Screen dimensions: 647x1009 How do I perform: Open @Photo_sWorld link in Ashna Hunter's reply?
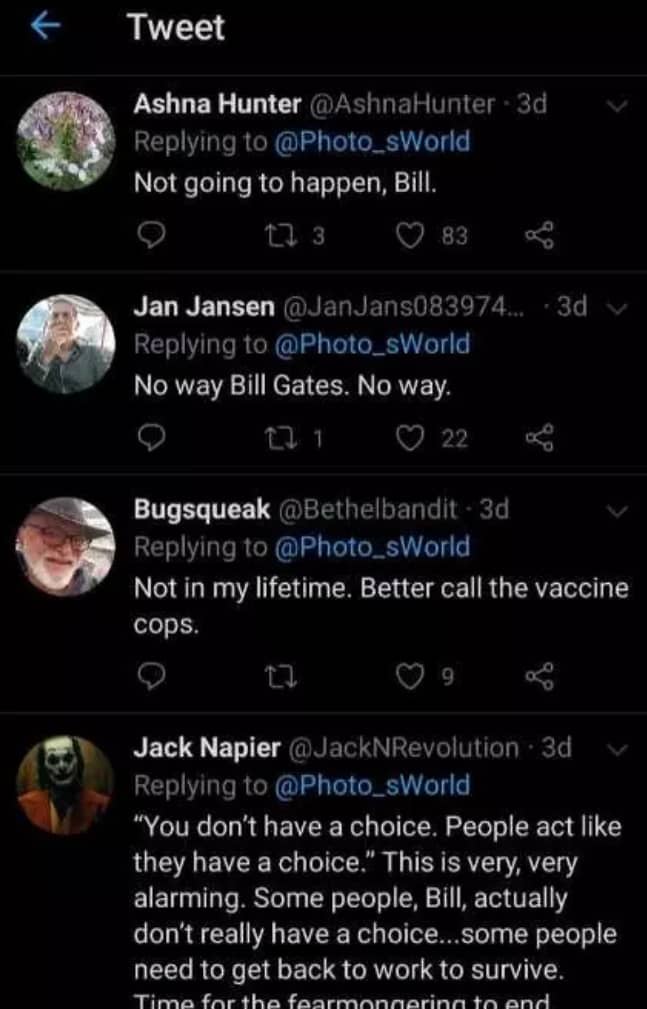pos(372,142)
